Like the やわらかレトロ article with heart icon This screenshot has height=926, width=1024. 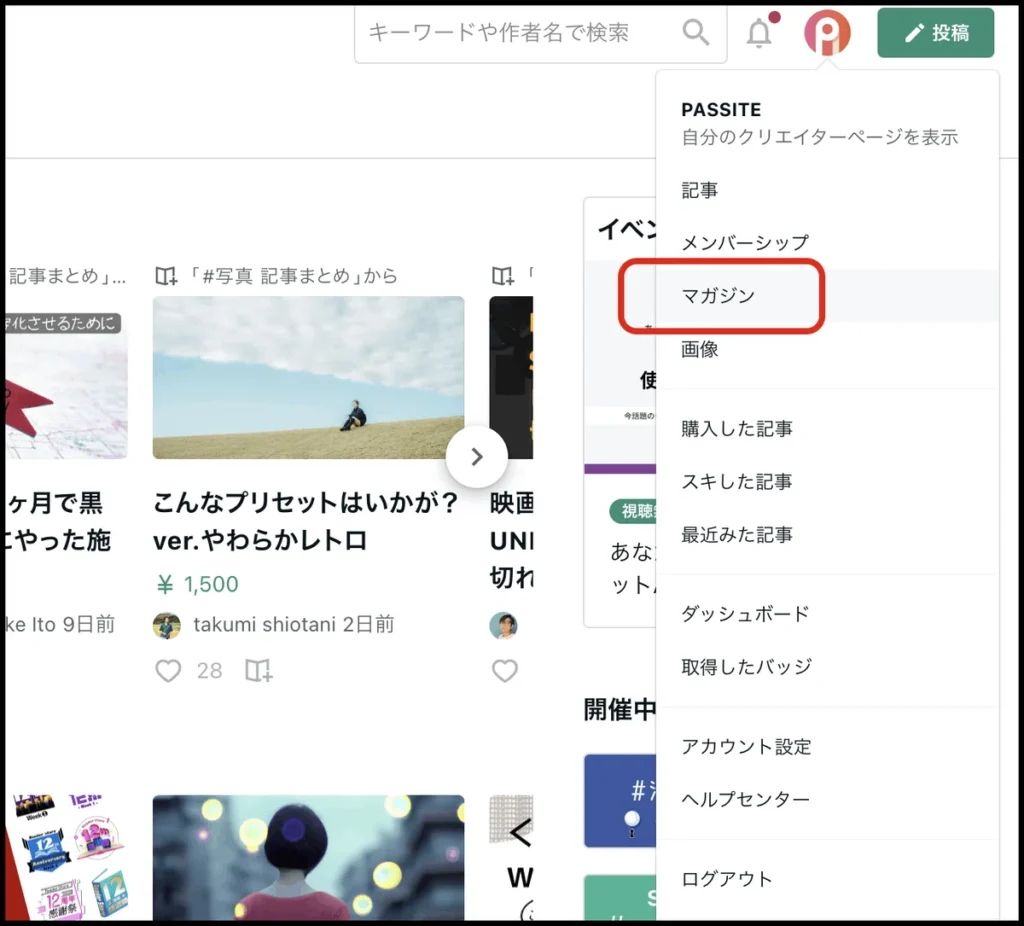point(168,670)
